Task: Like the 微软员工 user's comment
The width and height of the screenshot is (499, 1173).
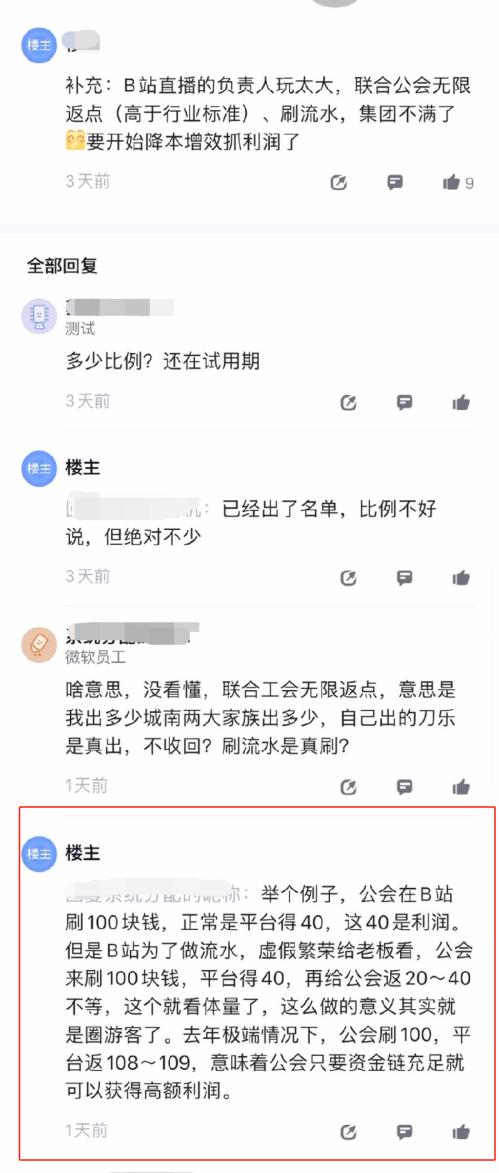Action: [x=461, y=787]
